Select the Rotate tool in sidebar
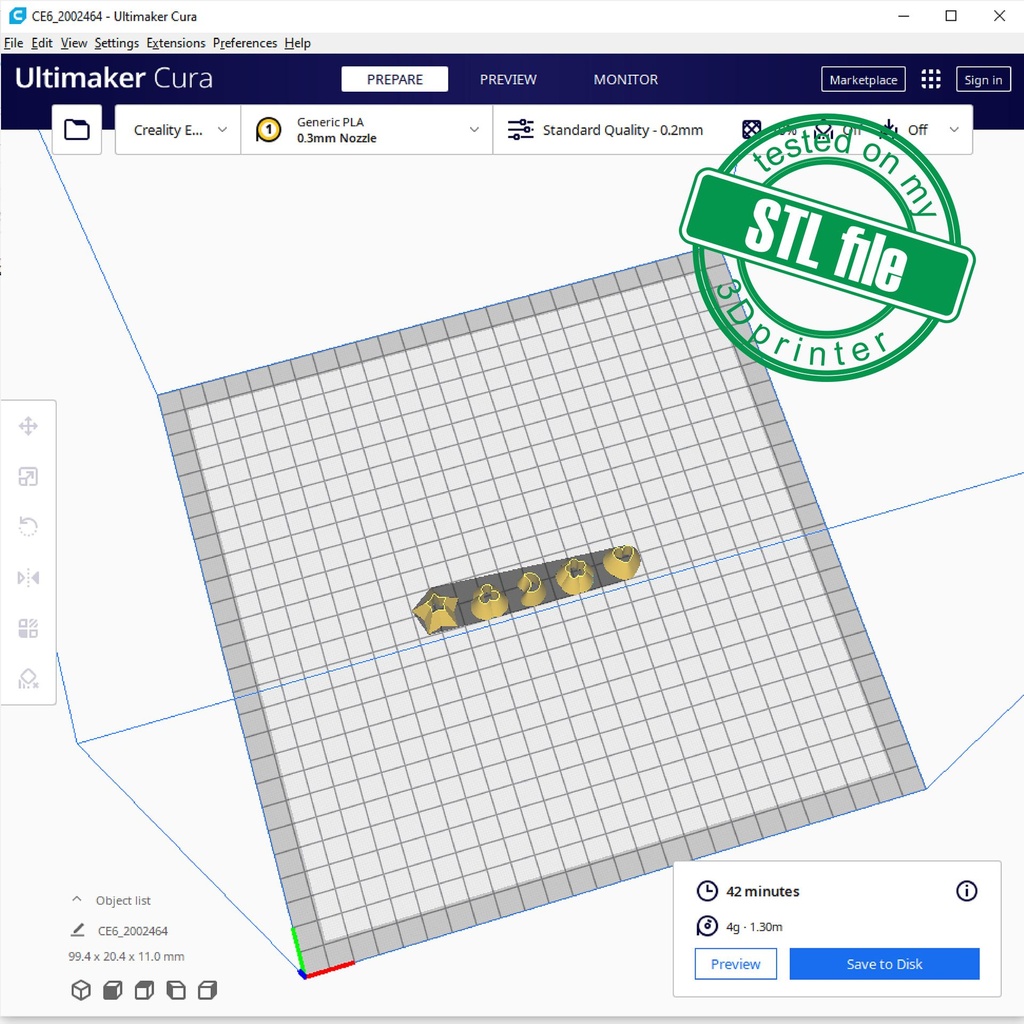Viewport: 1024px width, 1024px height. click(28, 527)
